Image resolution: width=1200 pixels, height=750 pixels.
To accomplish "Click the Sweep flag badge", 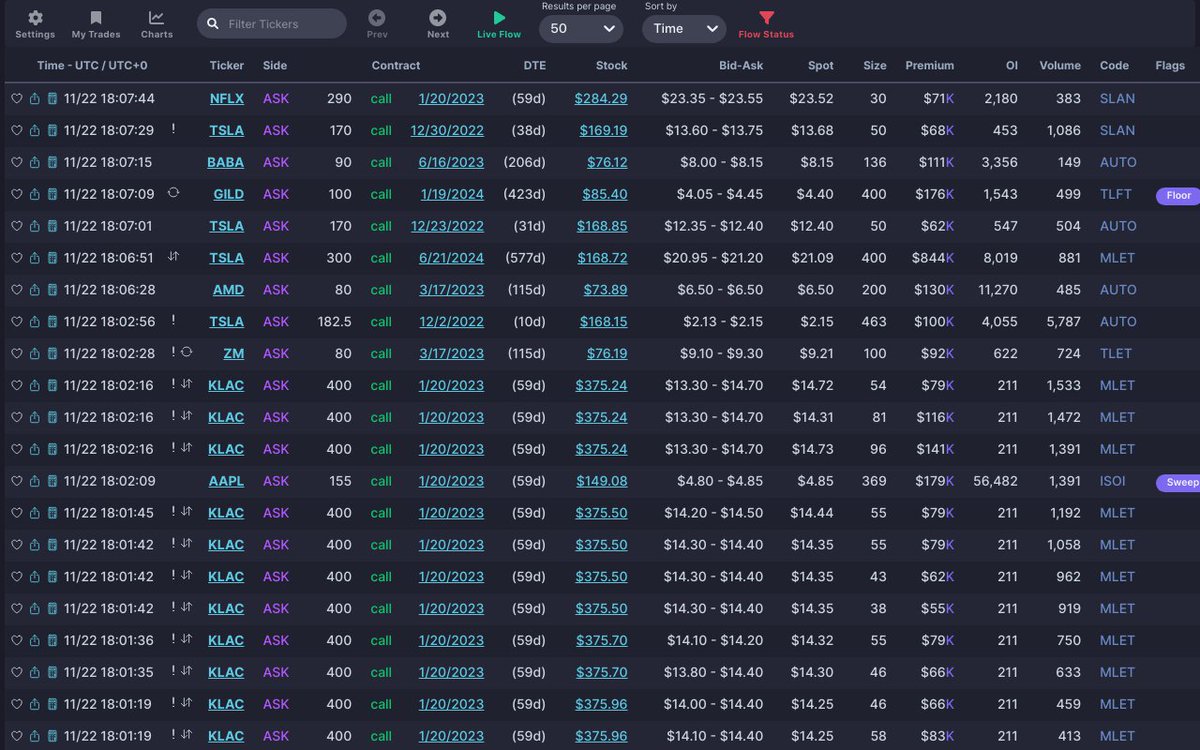I will click(1179, 482).
